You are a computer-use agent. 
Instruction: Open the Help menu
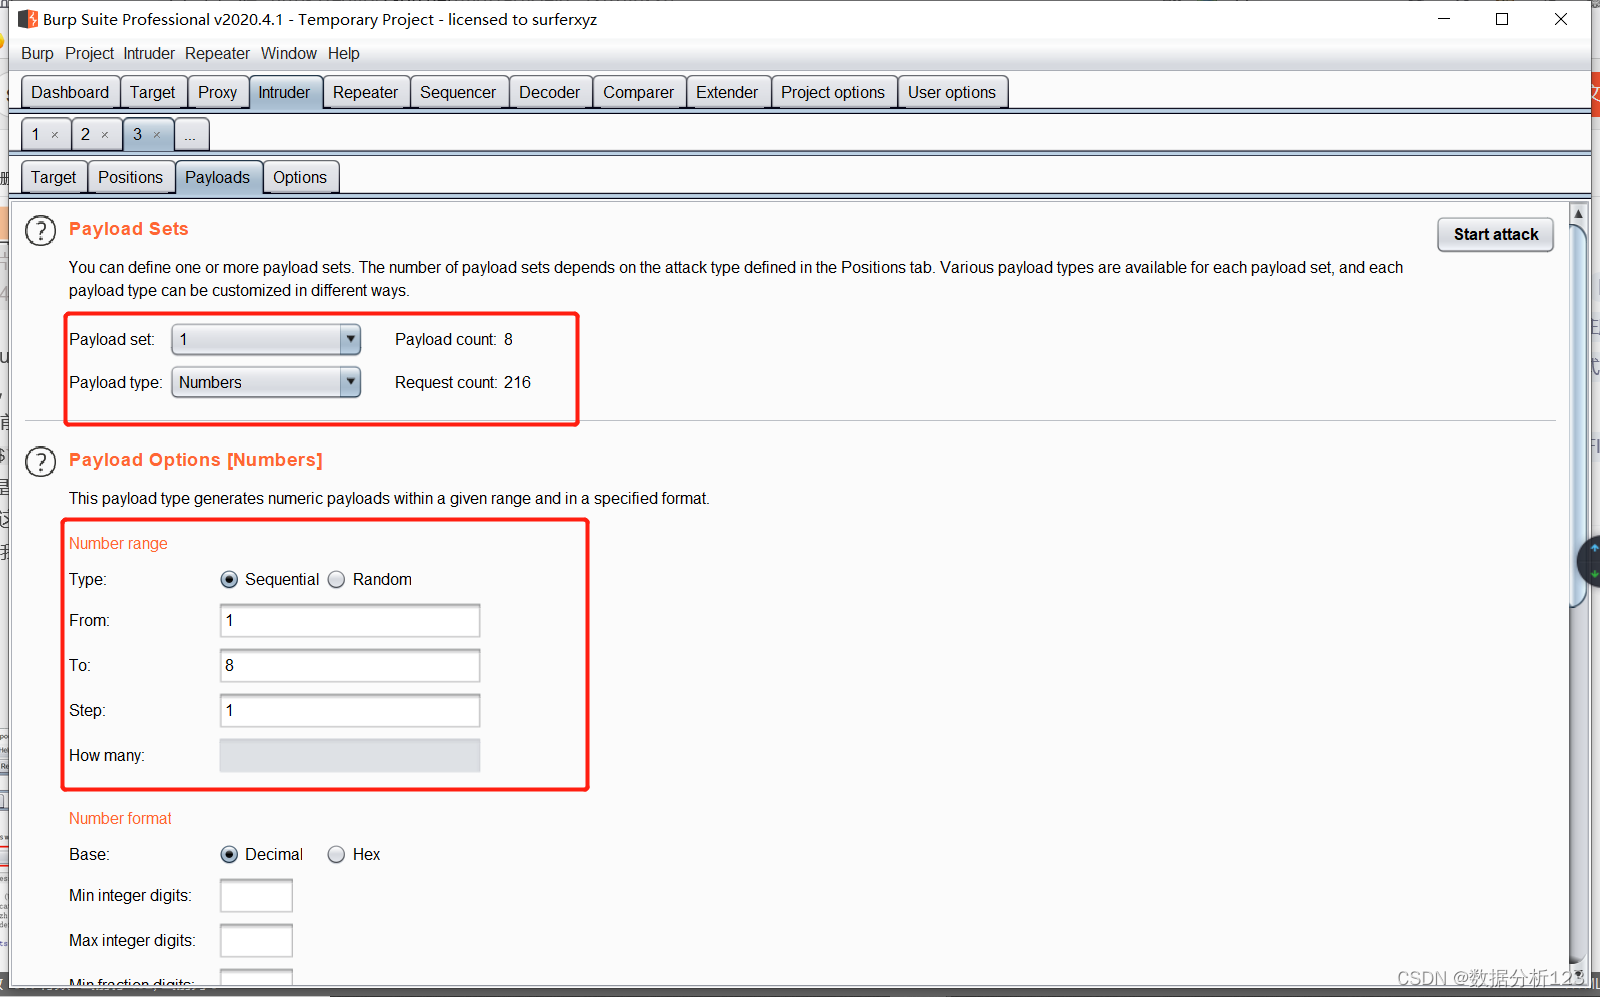[x=343, y=54]
